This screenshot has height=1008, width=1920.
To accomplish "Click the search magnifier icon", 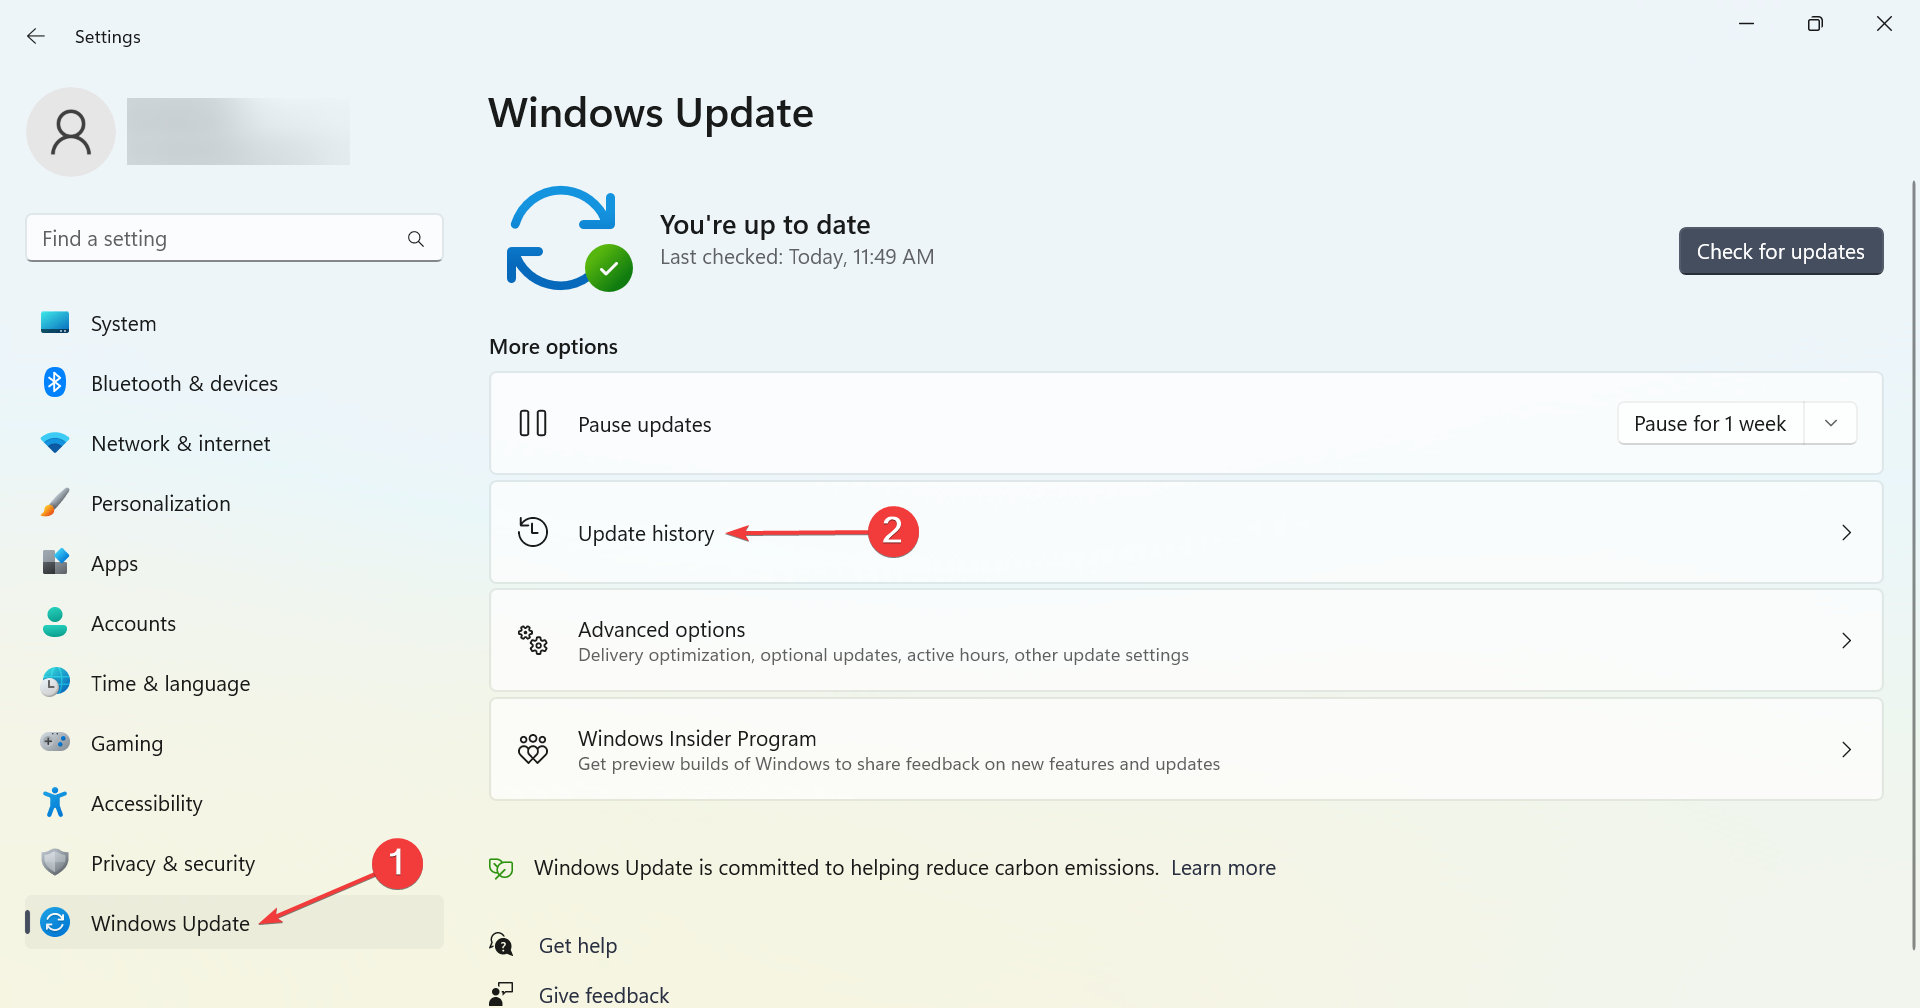I will point(416,239).
